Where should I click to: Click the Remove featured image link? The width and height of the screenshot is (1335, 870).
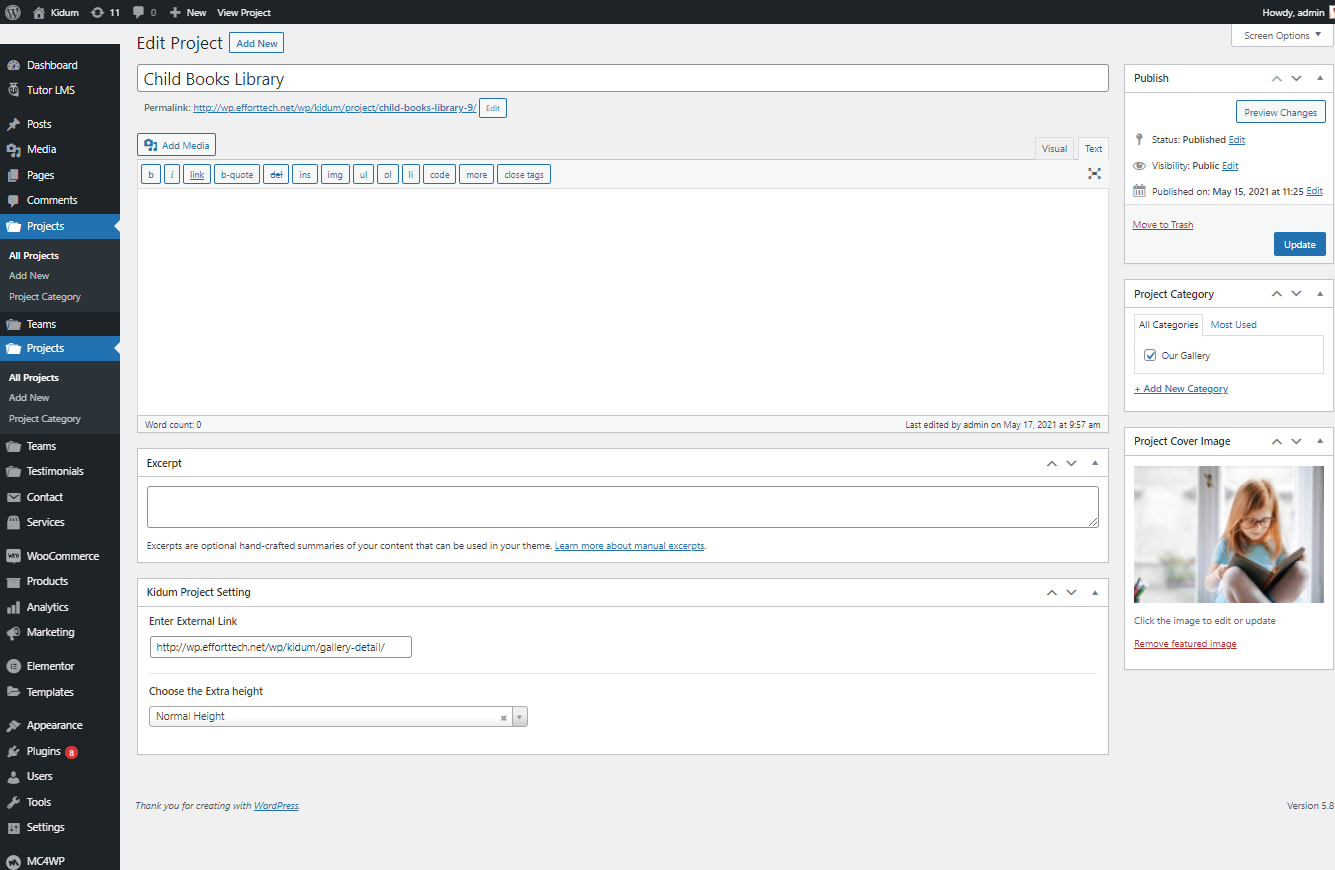click(1185, 644)
